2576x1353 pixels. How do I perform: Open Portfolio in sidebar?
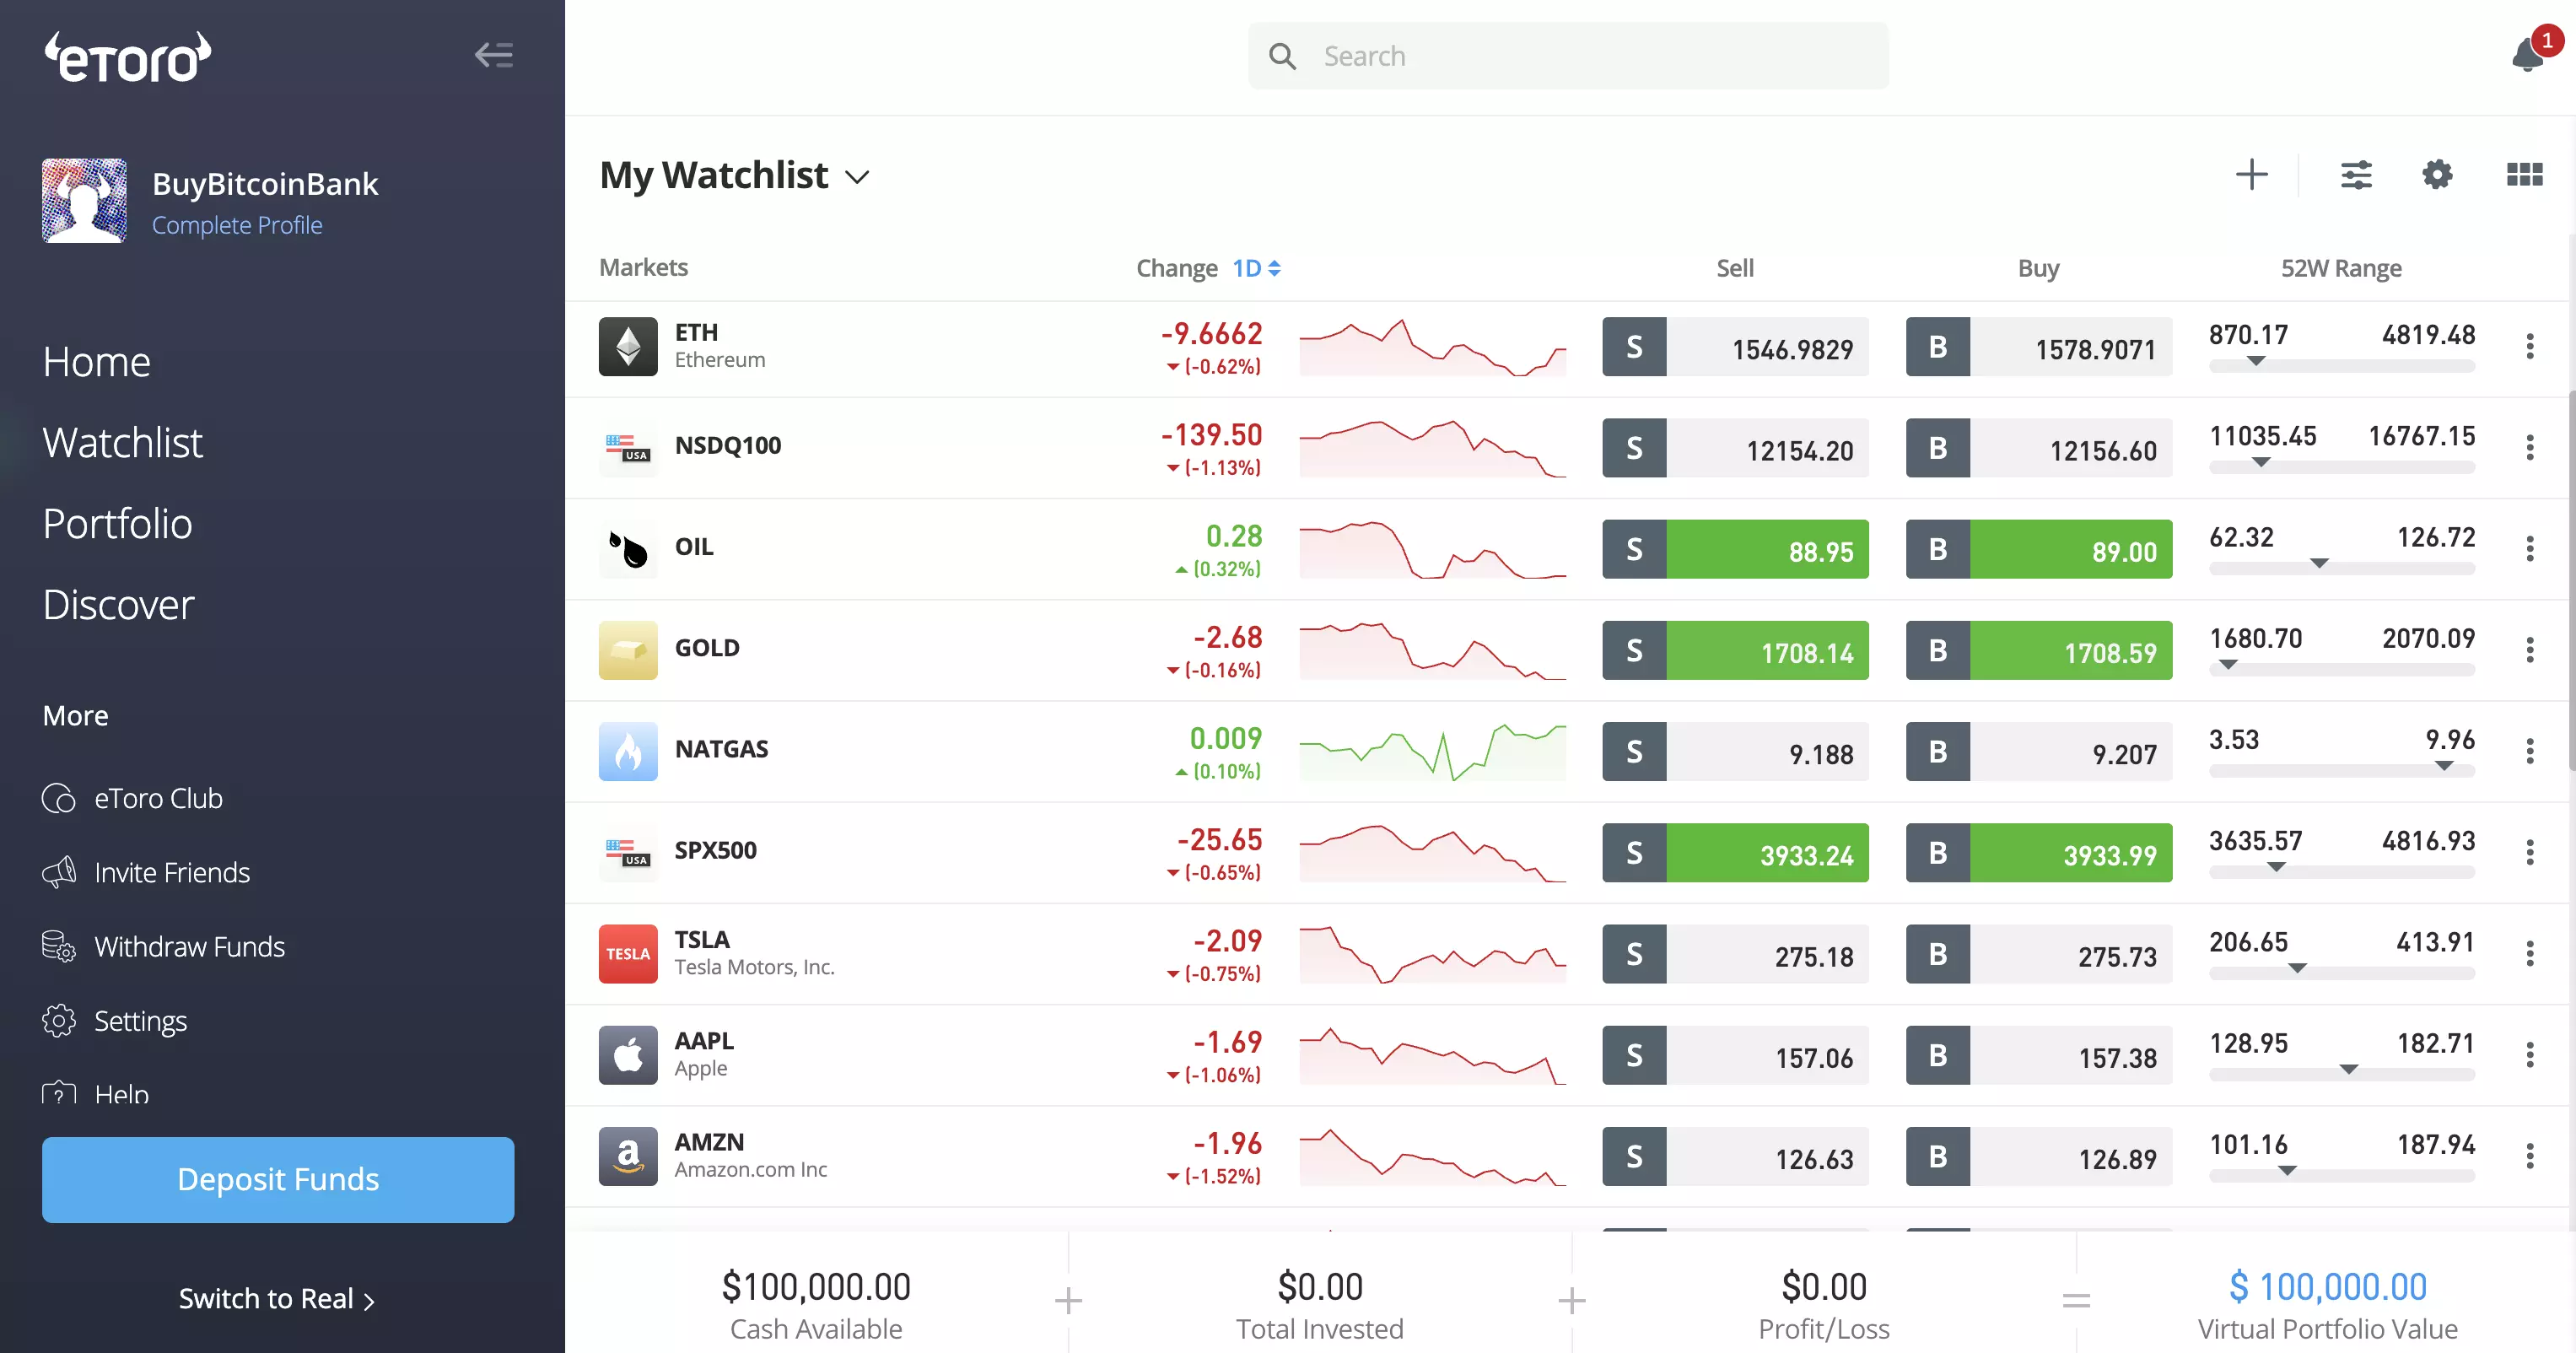pos(117,523)
